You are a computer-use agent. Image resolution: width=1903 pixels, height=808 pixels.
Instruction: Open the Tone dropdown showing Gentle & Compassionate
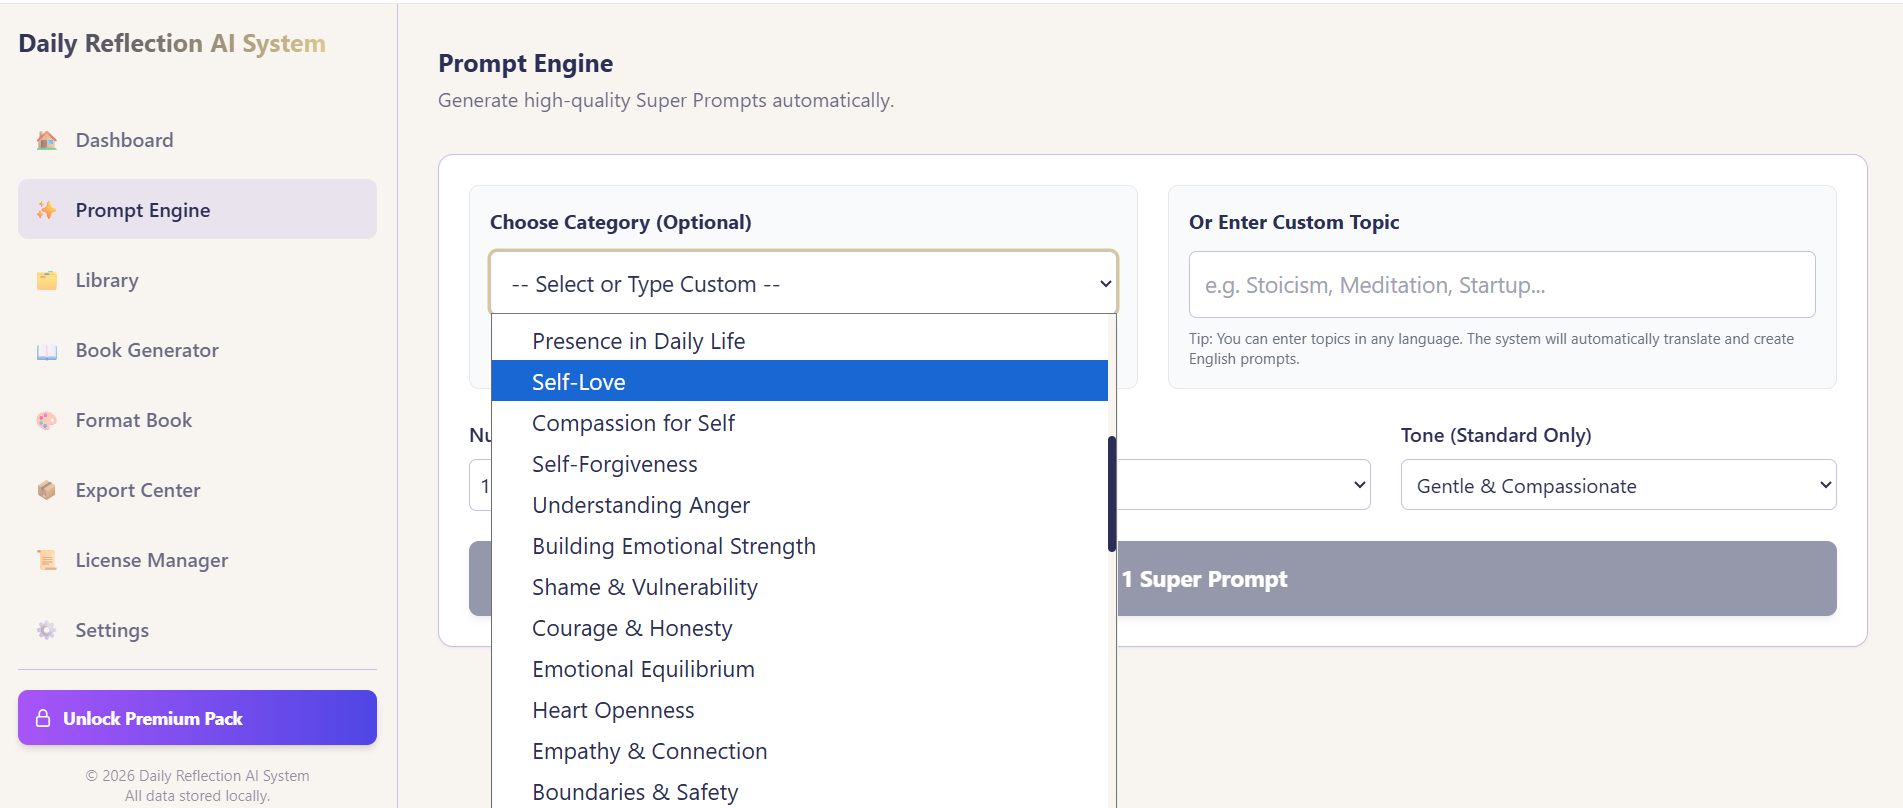coord(1617,485)
